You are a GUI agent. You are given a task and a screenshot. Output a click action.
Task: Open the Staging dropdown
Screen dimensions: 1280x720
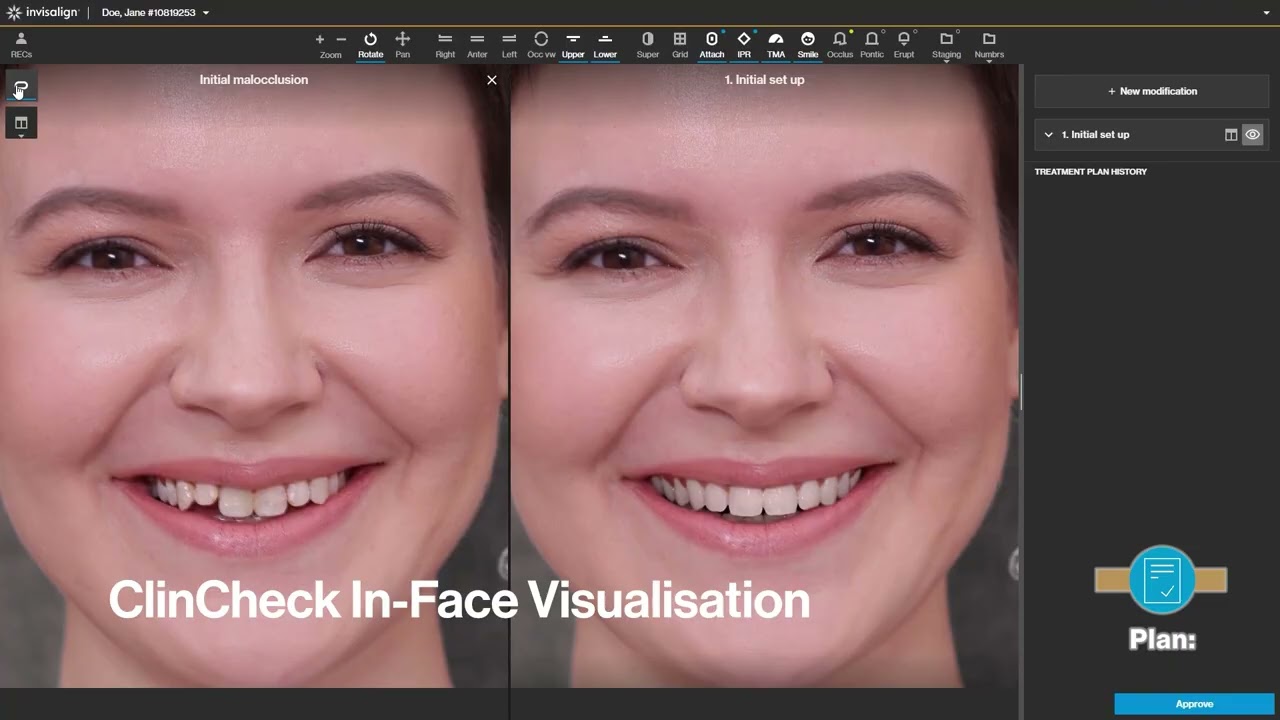[946, 46]
